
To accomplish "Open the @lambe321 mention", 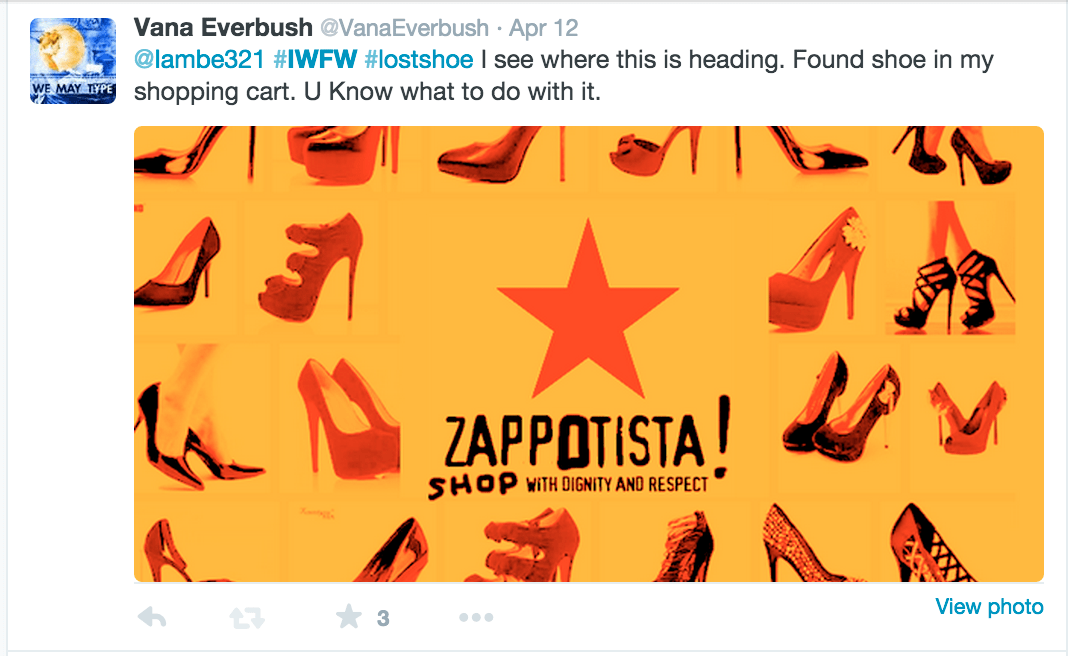I will pyautogui.click(x=198, y=60).
